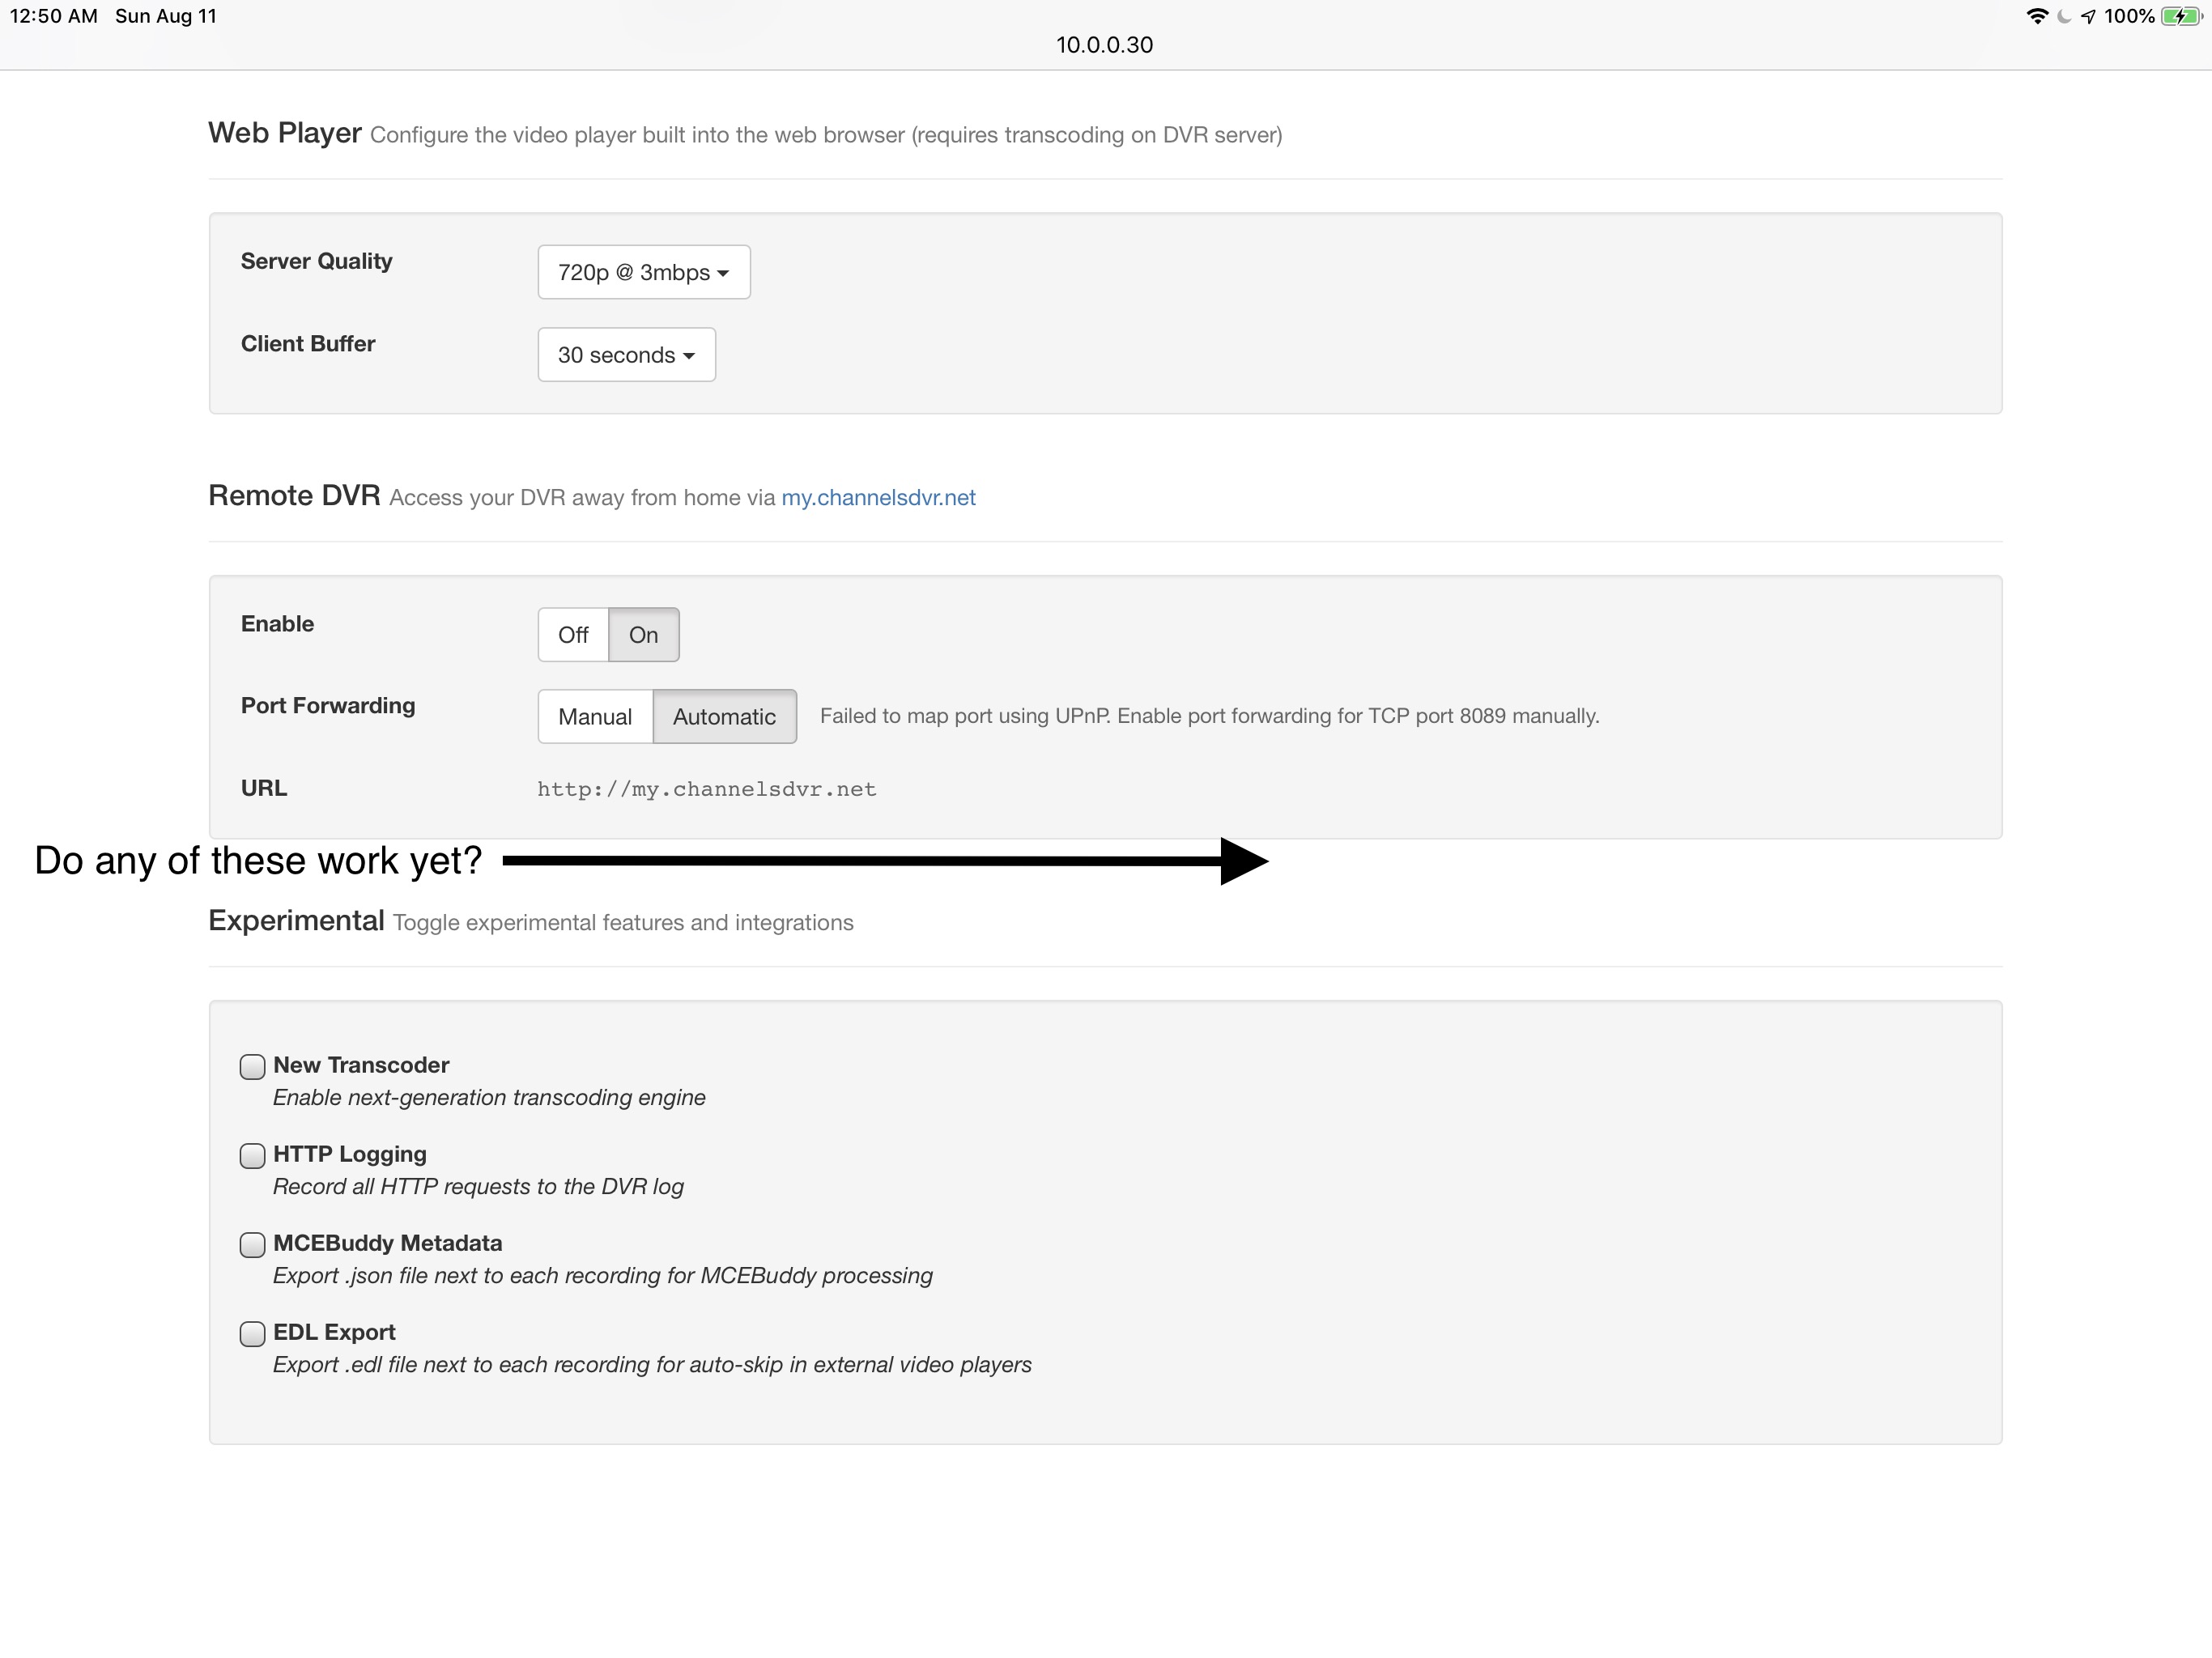The width and height of the screenshot is (2212, 1658).
Task: Tap the Wi-Fi status icon
Action: 2036,17
